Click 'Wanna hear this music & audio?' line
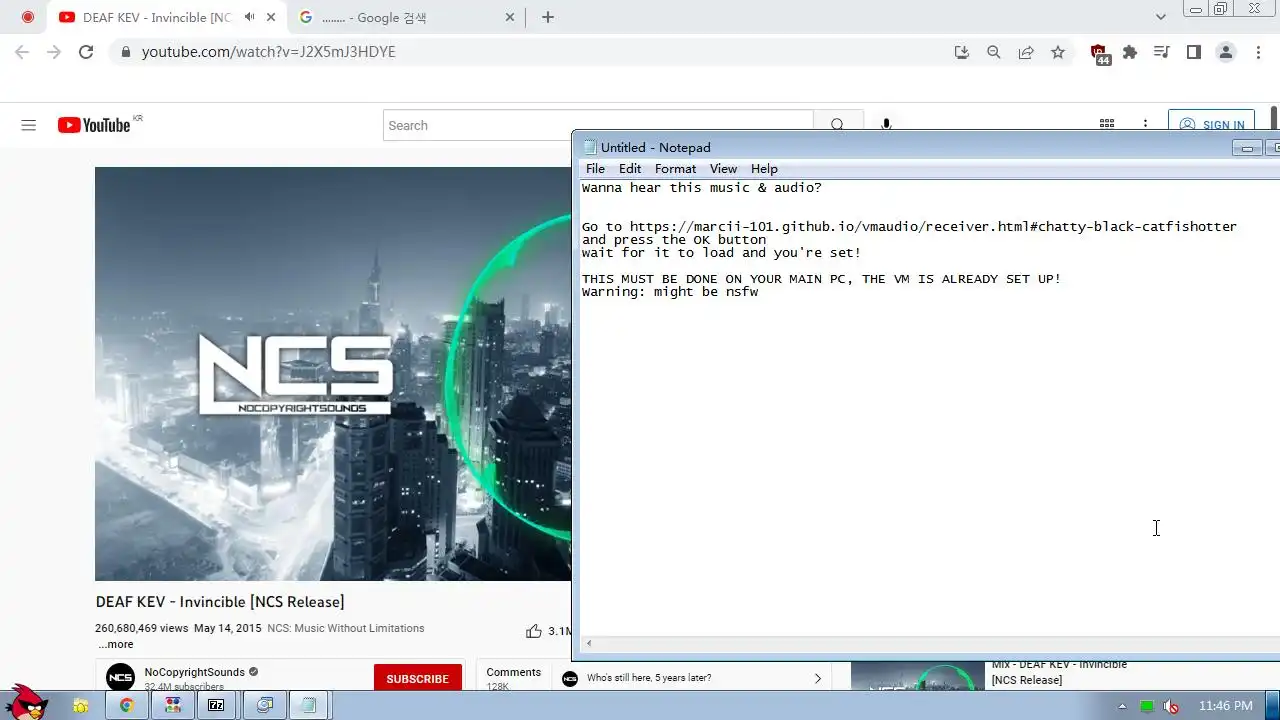1280x720 pixels. tap(702, 188)
